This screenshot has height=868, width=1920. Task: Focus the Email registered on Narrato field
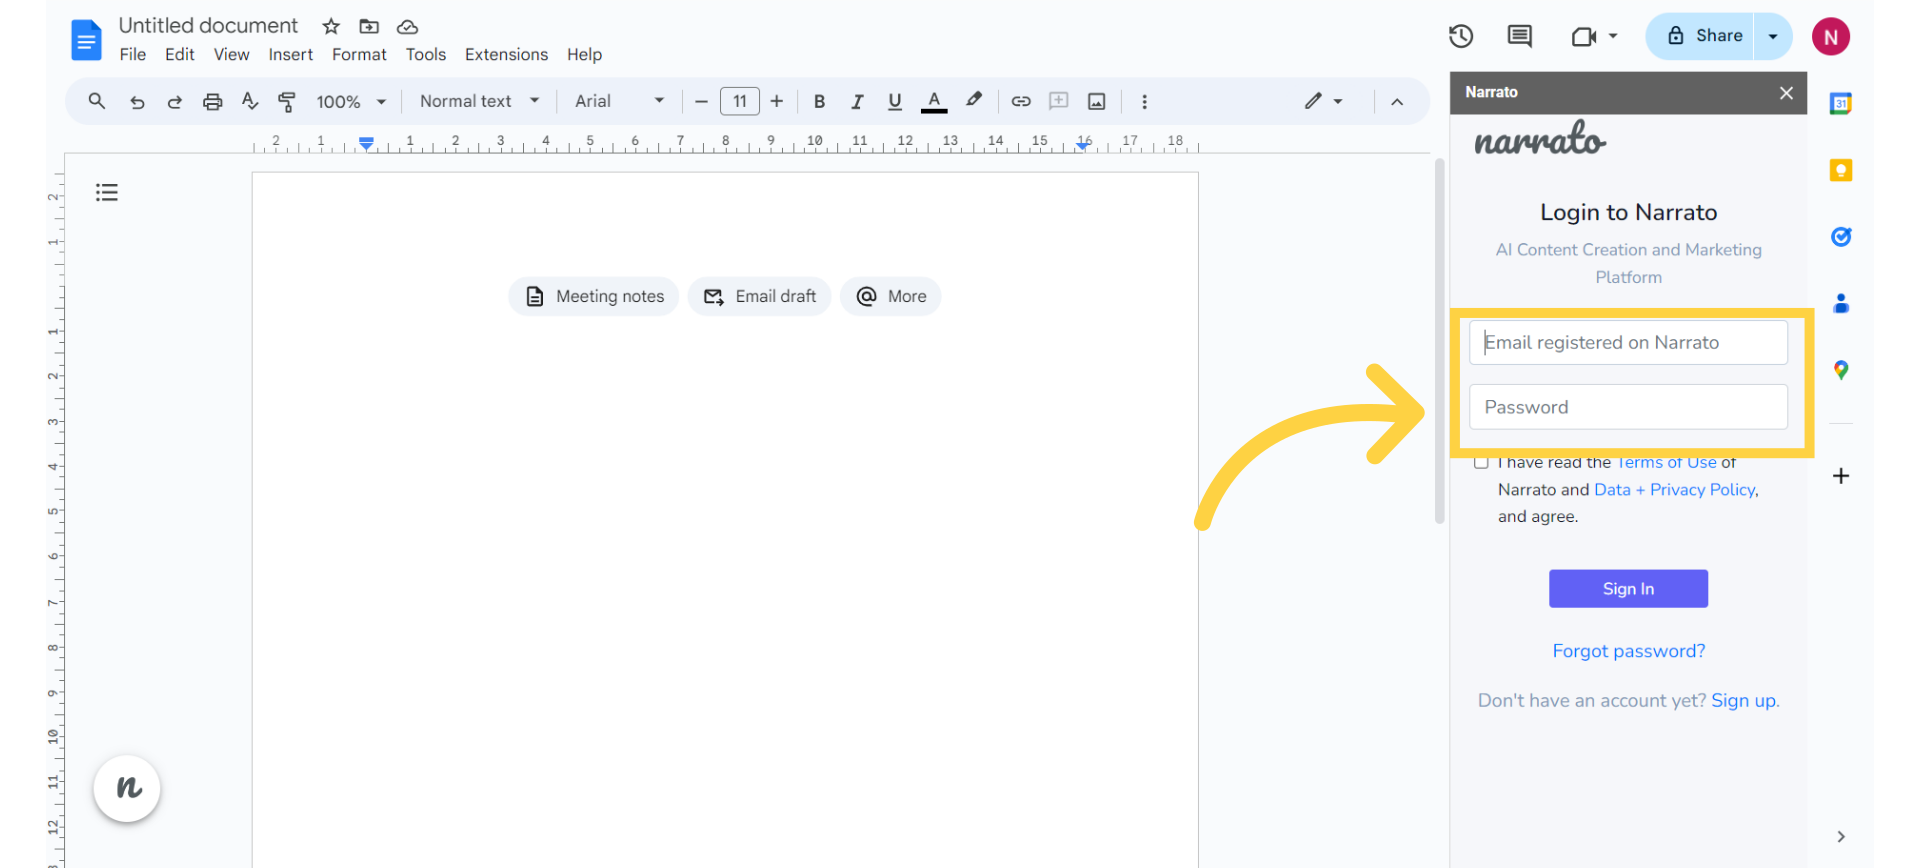click(1628, 343)
